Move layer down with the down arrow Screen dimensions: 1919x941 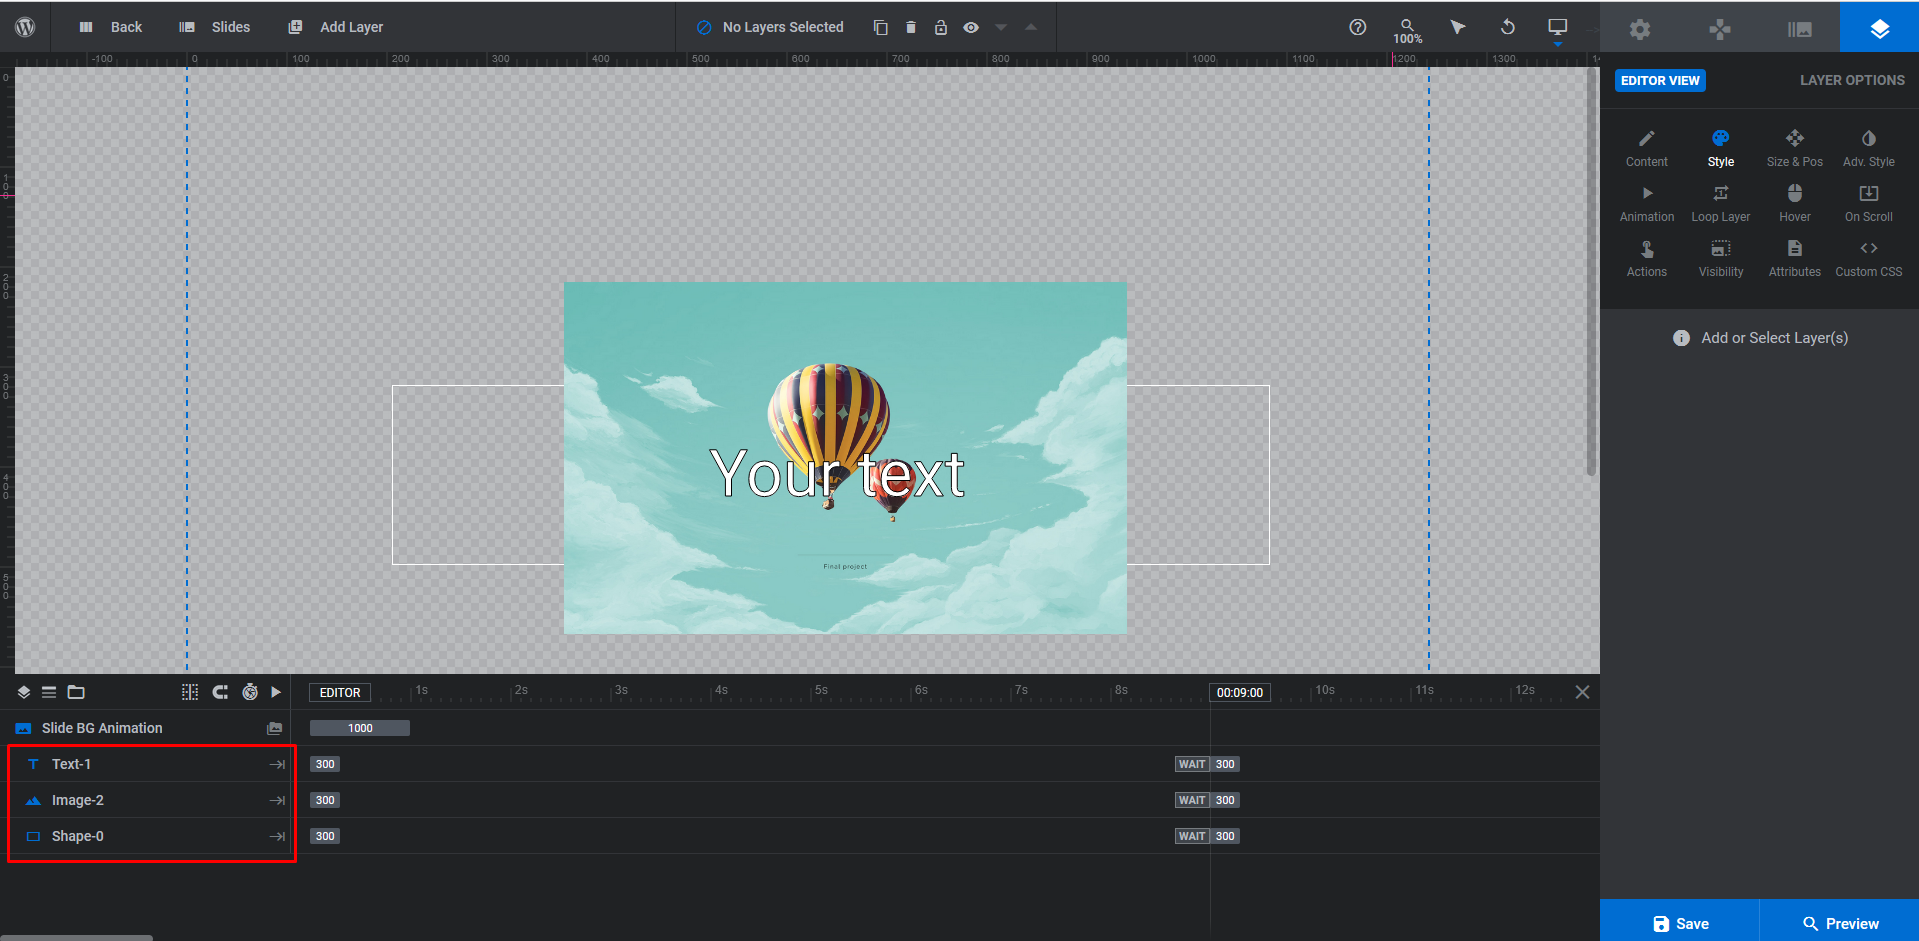click(1001, 27)
